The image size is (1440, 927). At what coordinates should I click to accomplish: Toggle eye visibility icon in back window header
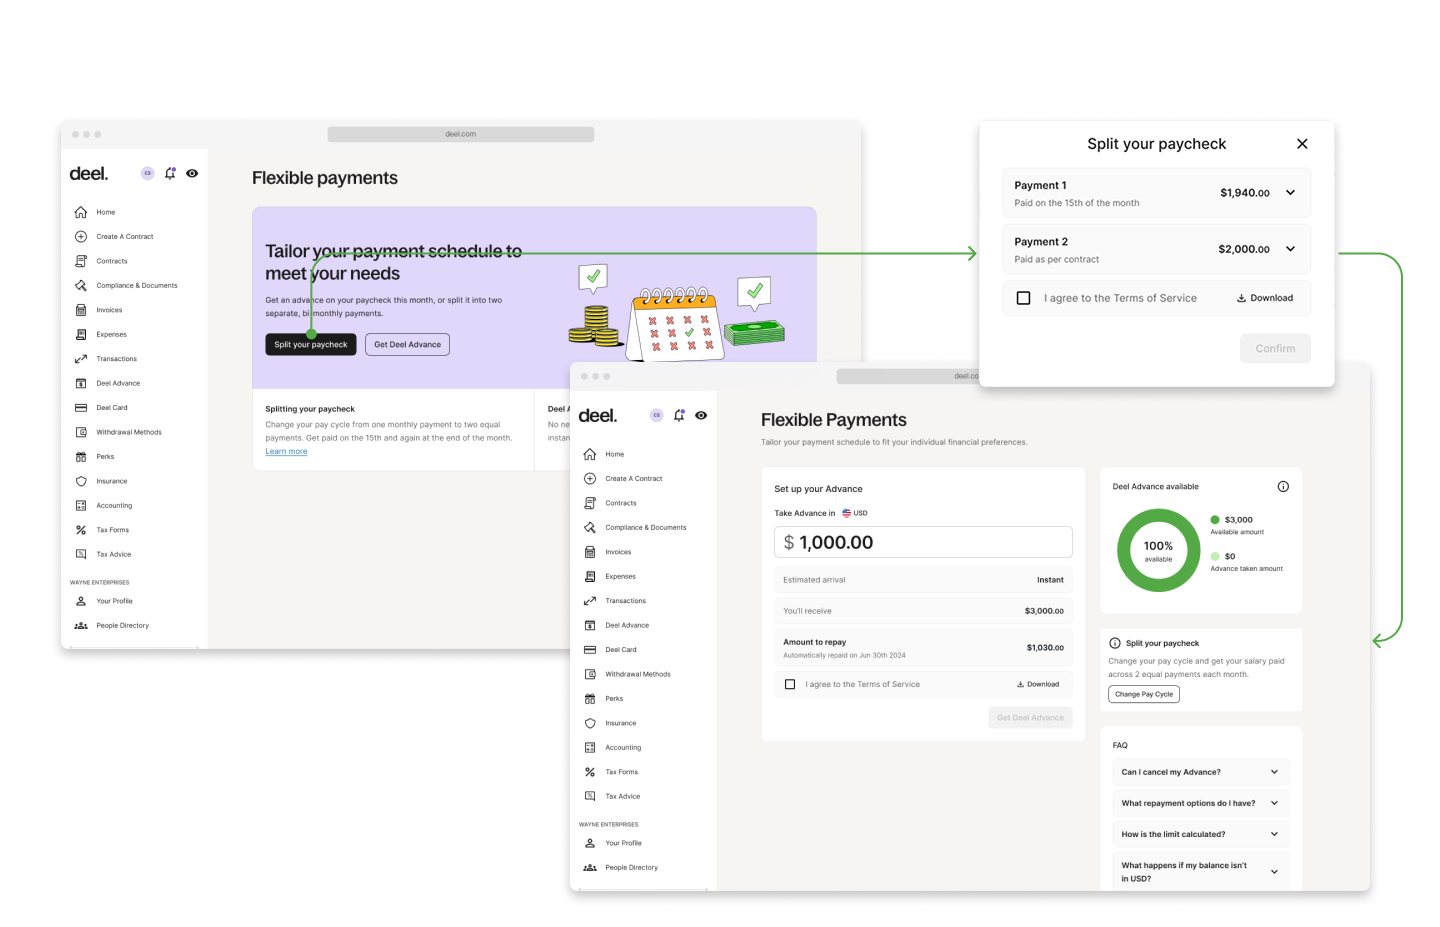click(192, 173)
